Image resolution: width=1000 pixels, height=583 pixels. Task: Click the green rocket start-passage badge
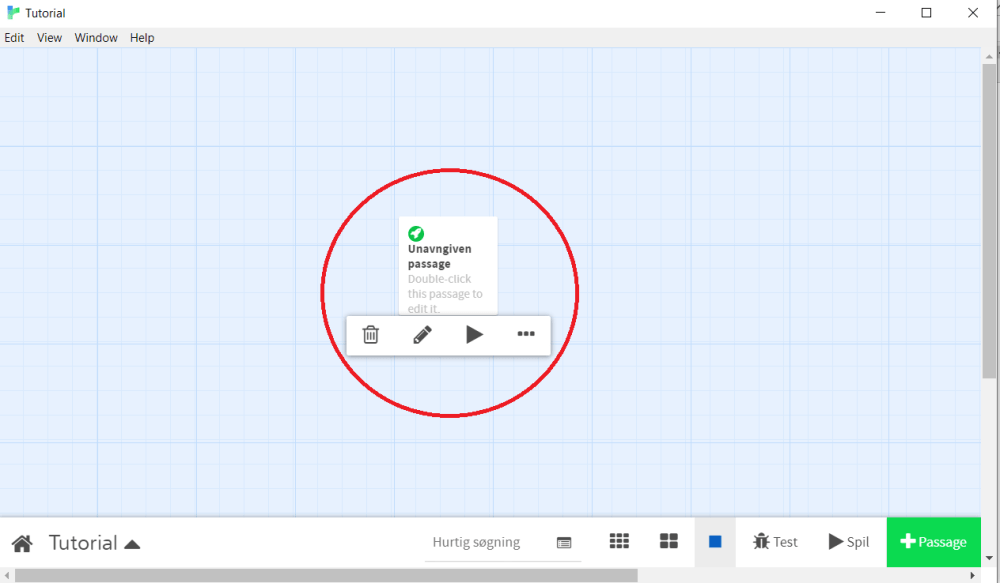pos(415,233)
